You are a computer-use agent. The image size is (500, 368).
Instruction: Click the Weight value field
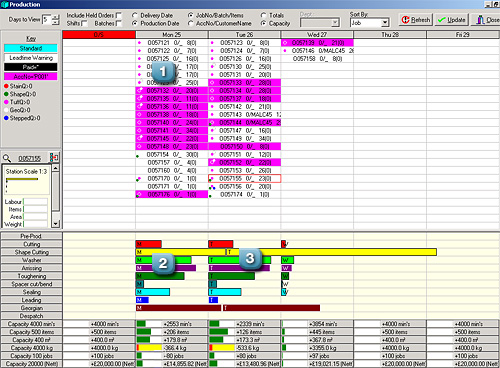pyautogui.click(x=35, y=224)
